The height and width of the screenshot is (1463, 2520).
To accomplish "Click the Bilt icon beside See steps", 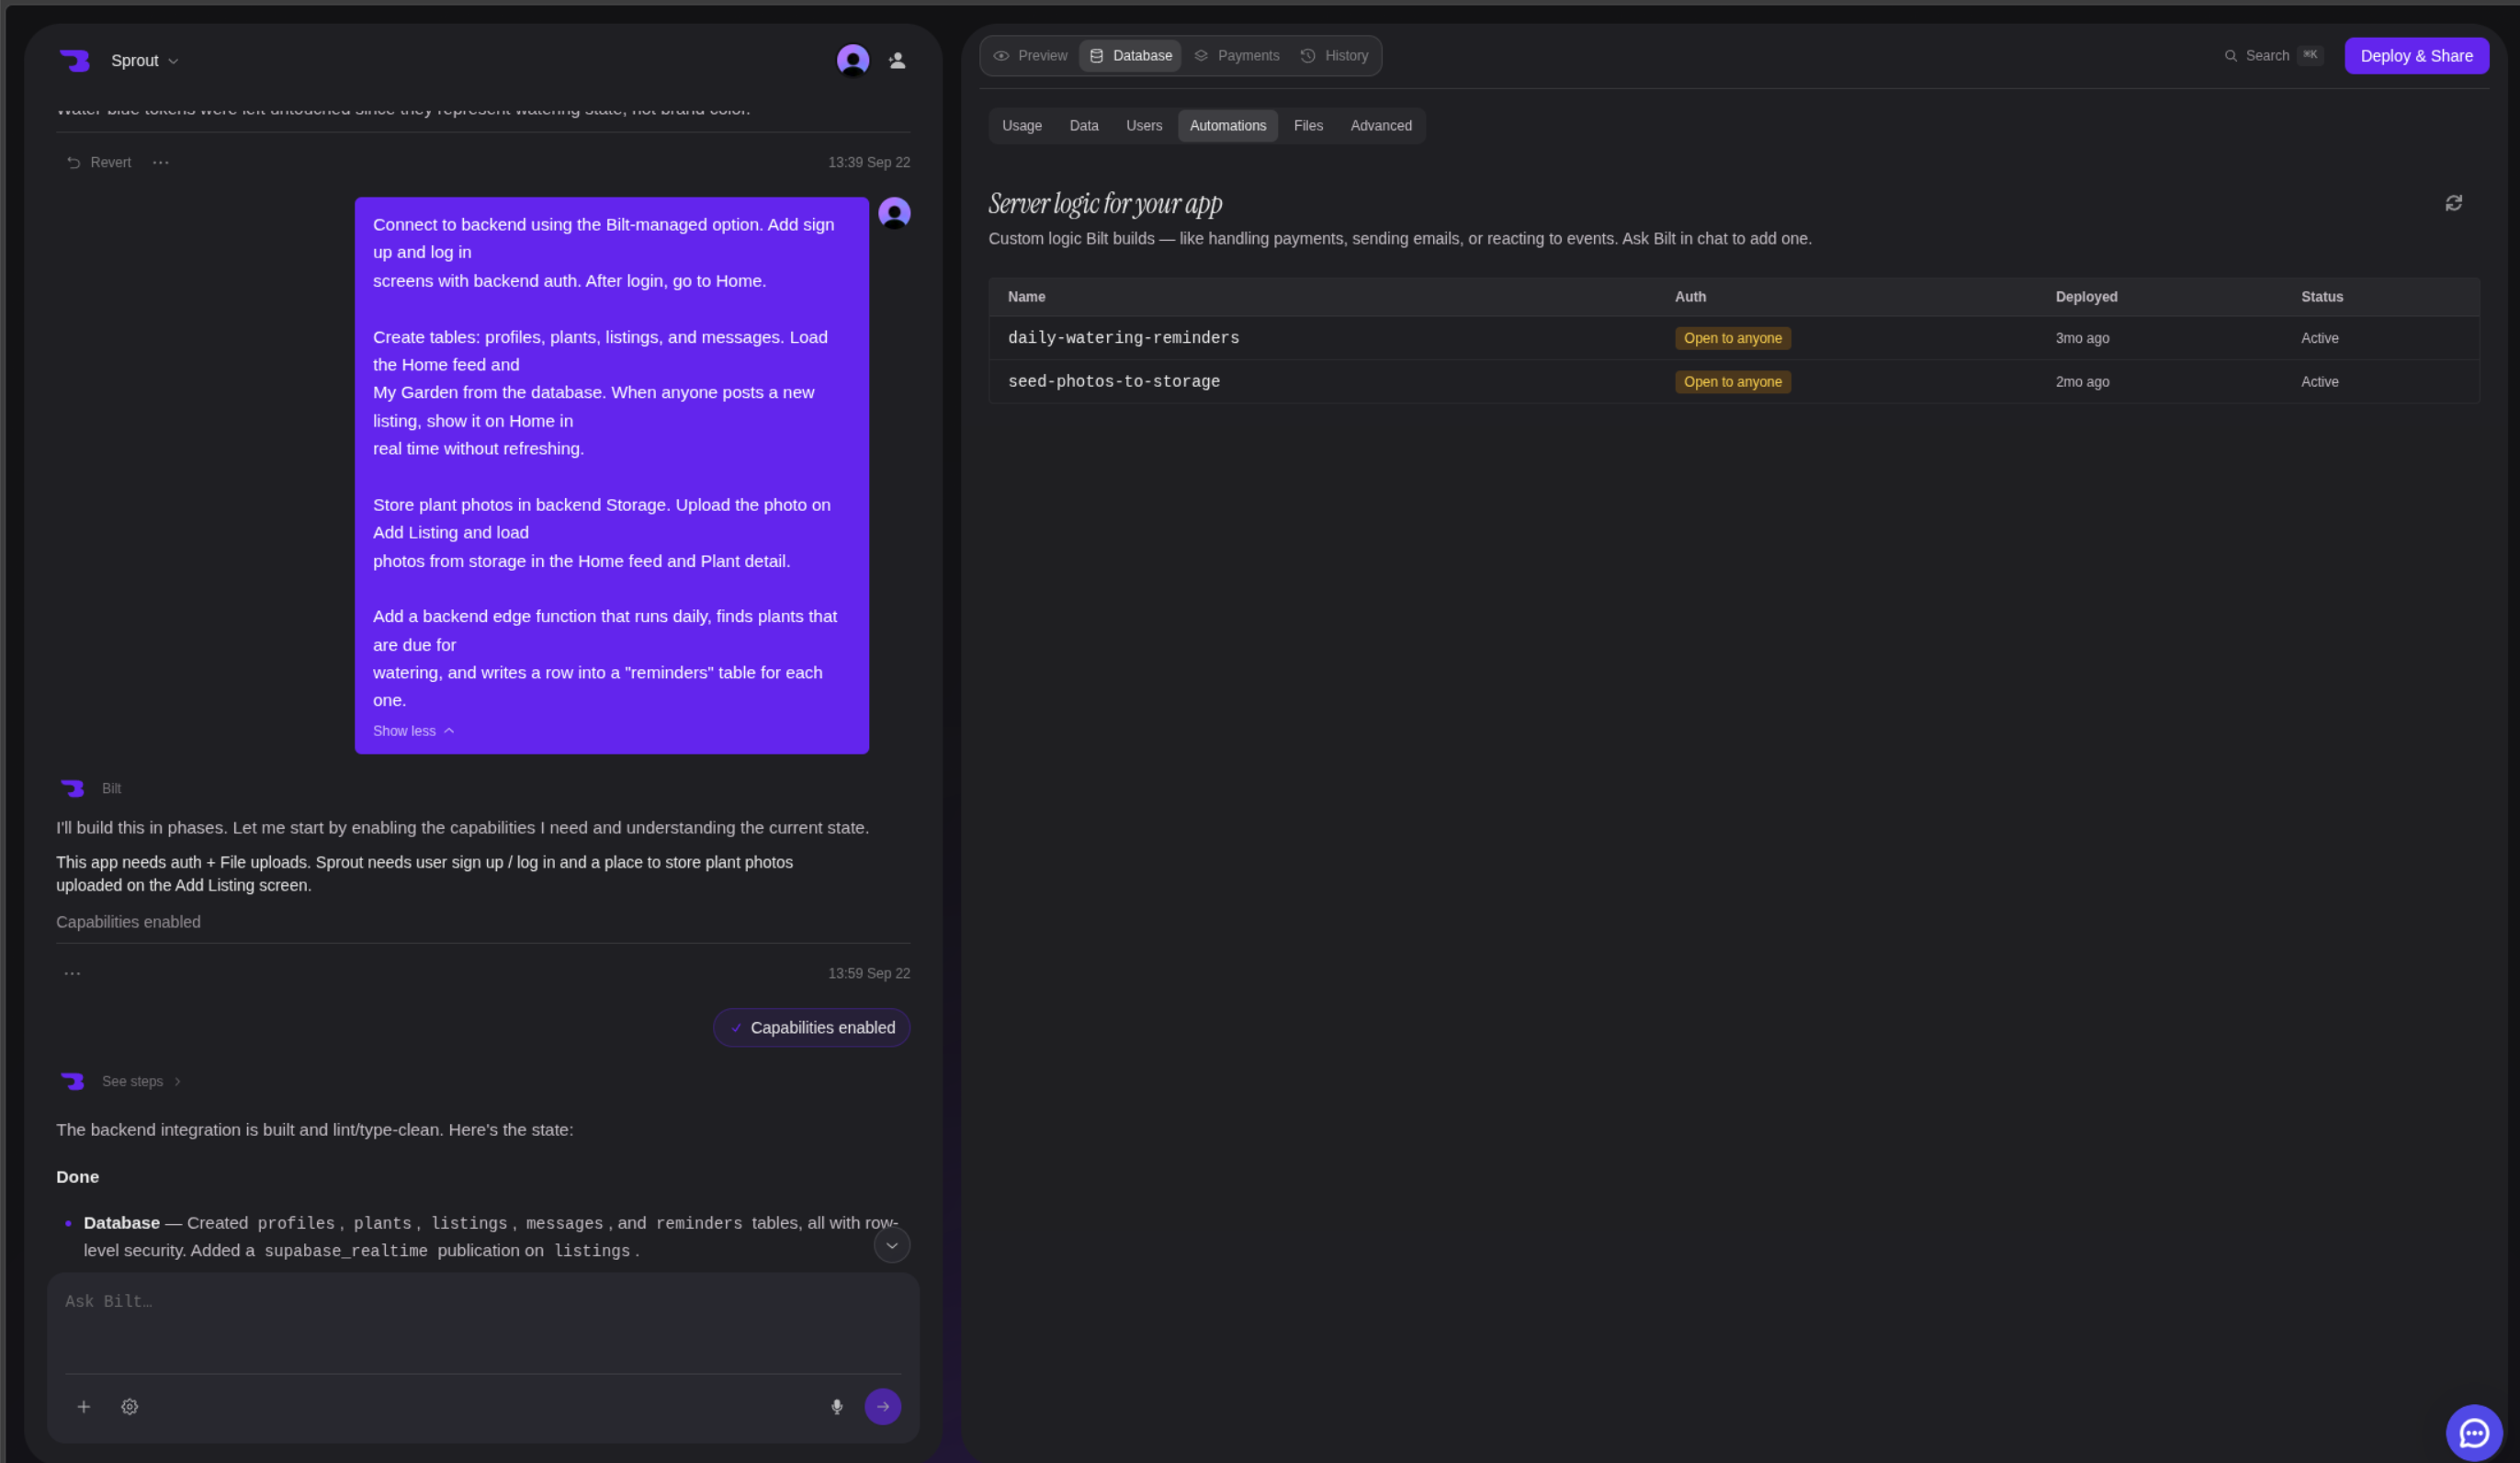I will click(72, 1082).
